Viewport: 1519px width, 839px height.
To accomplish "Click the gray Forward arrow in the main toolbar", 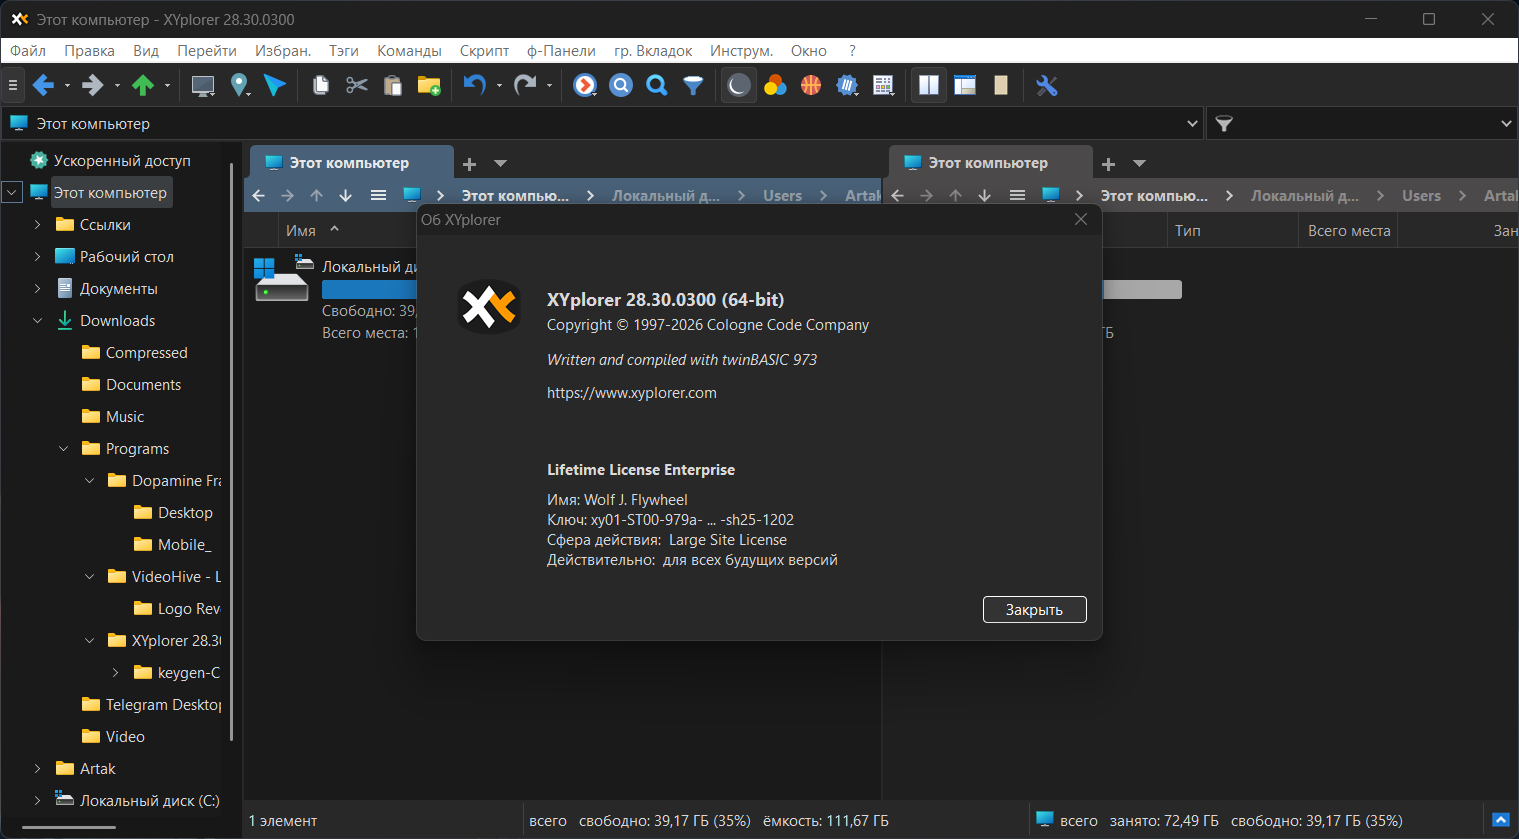I will pyautogui.click(x=93, y=86).
